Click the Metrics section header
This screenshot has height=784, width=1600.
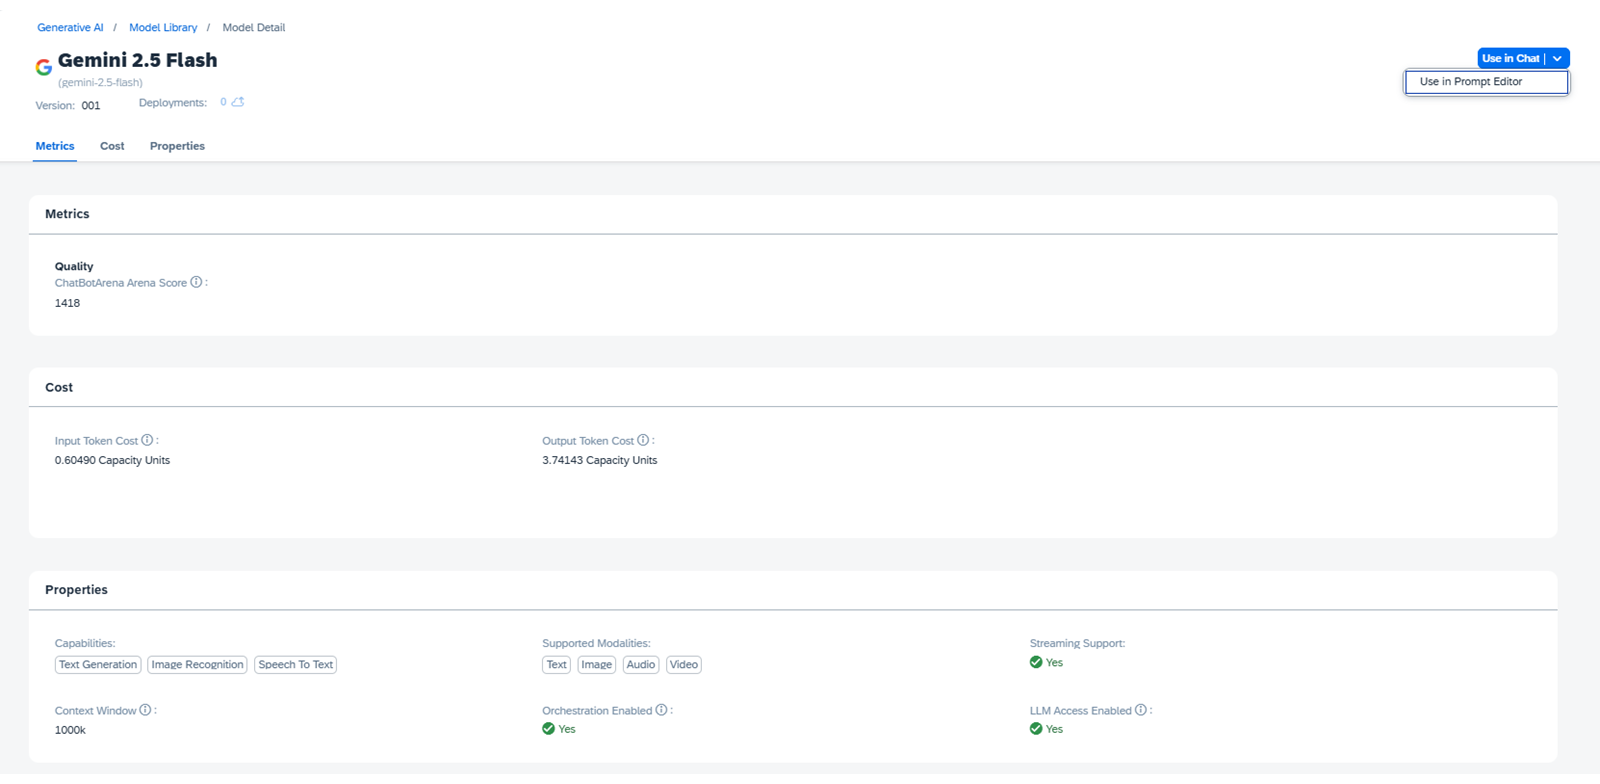67,214
